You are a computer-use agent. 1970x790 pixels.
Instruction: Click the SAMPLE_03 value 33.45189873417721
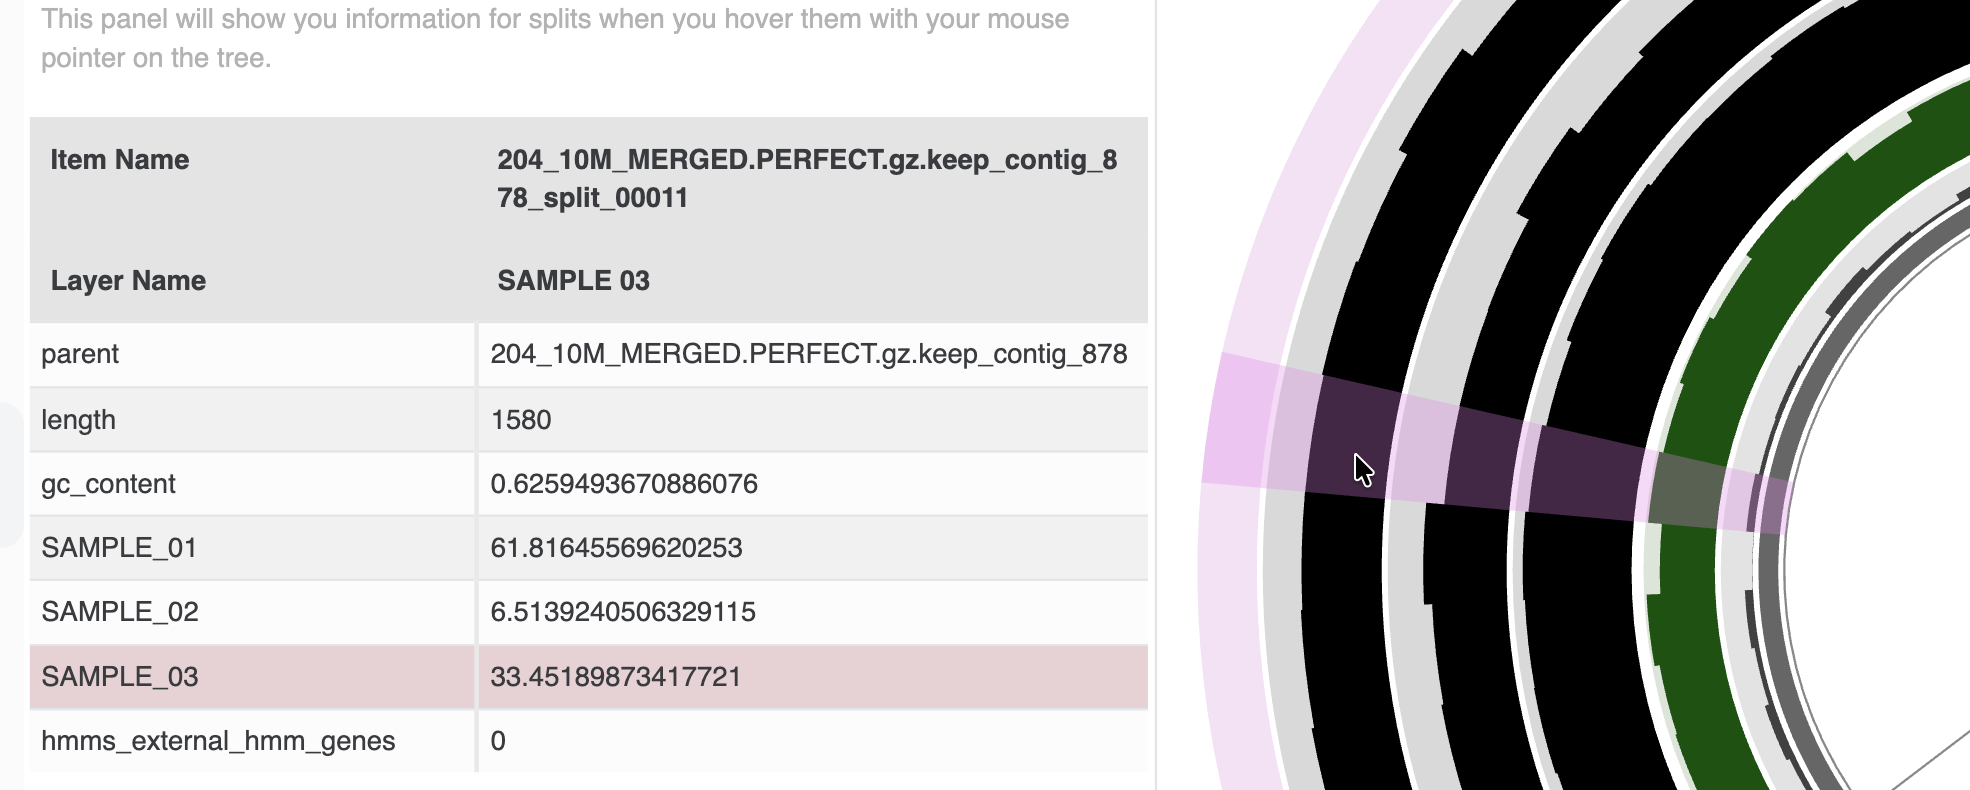point(616,677)
